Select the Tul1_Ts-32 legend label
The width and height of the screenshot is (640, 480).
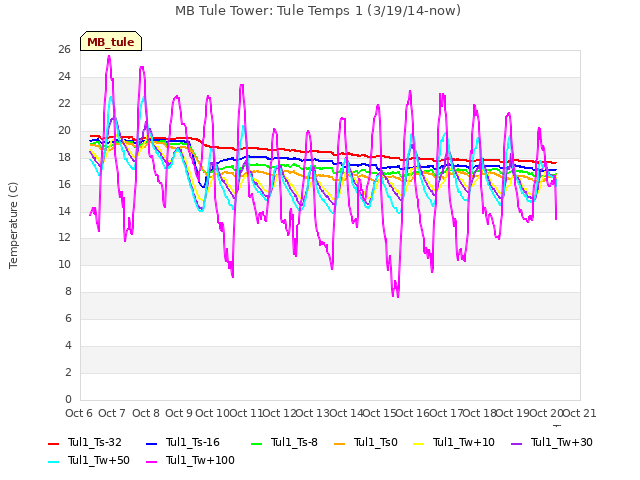(x=95, y=442)
